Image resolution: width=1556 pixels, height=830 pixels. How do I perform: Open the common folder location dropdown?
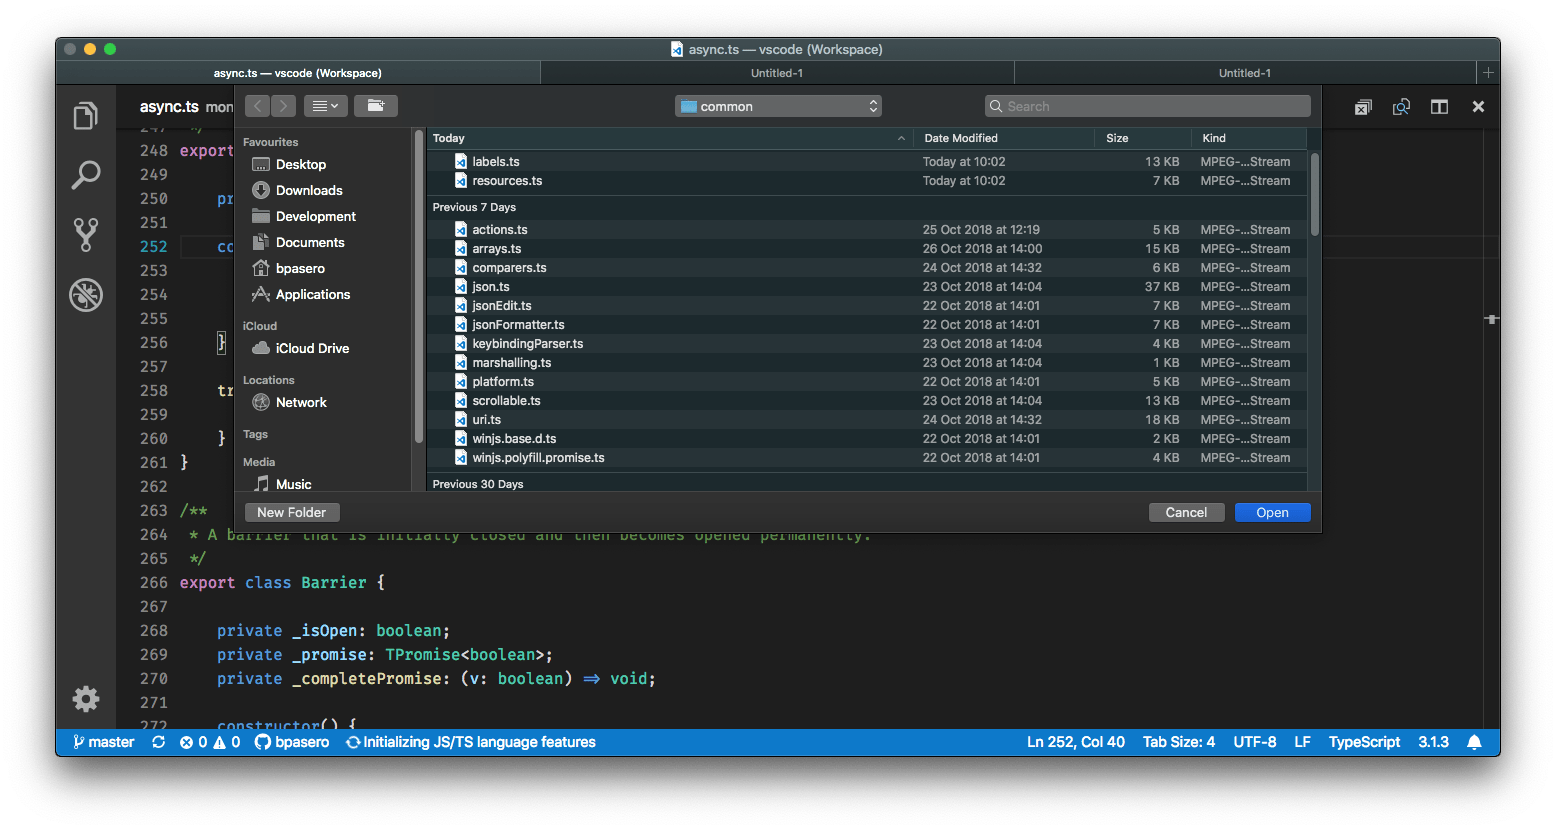pyautogui.click(x=778, y=105)
